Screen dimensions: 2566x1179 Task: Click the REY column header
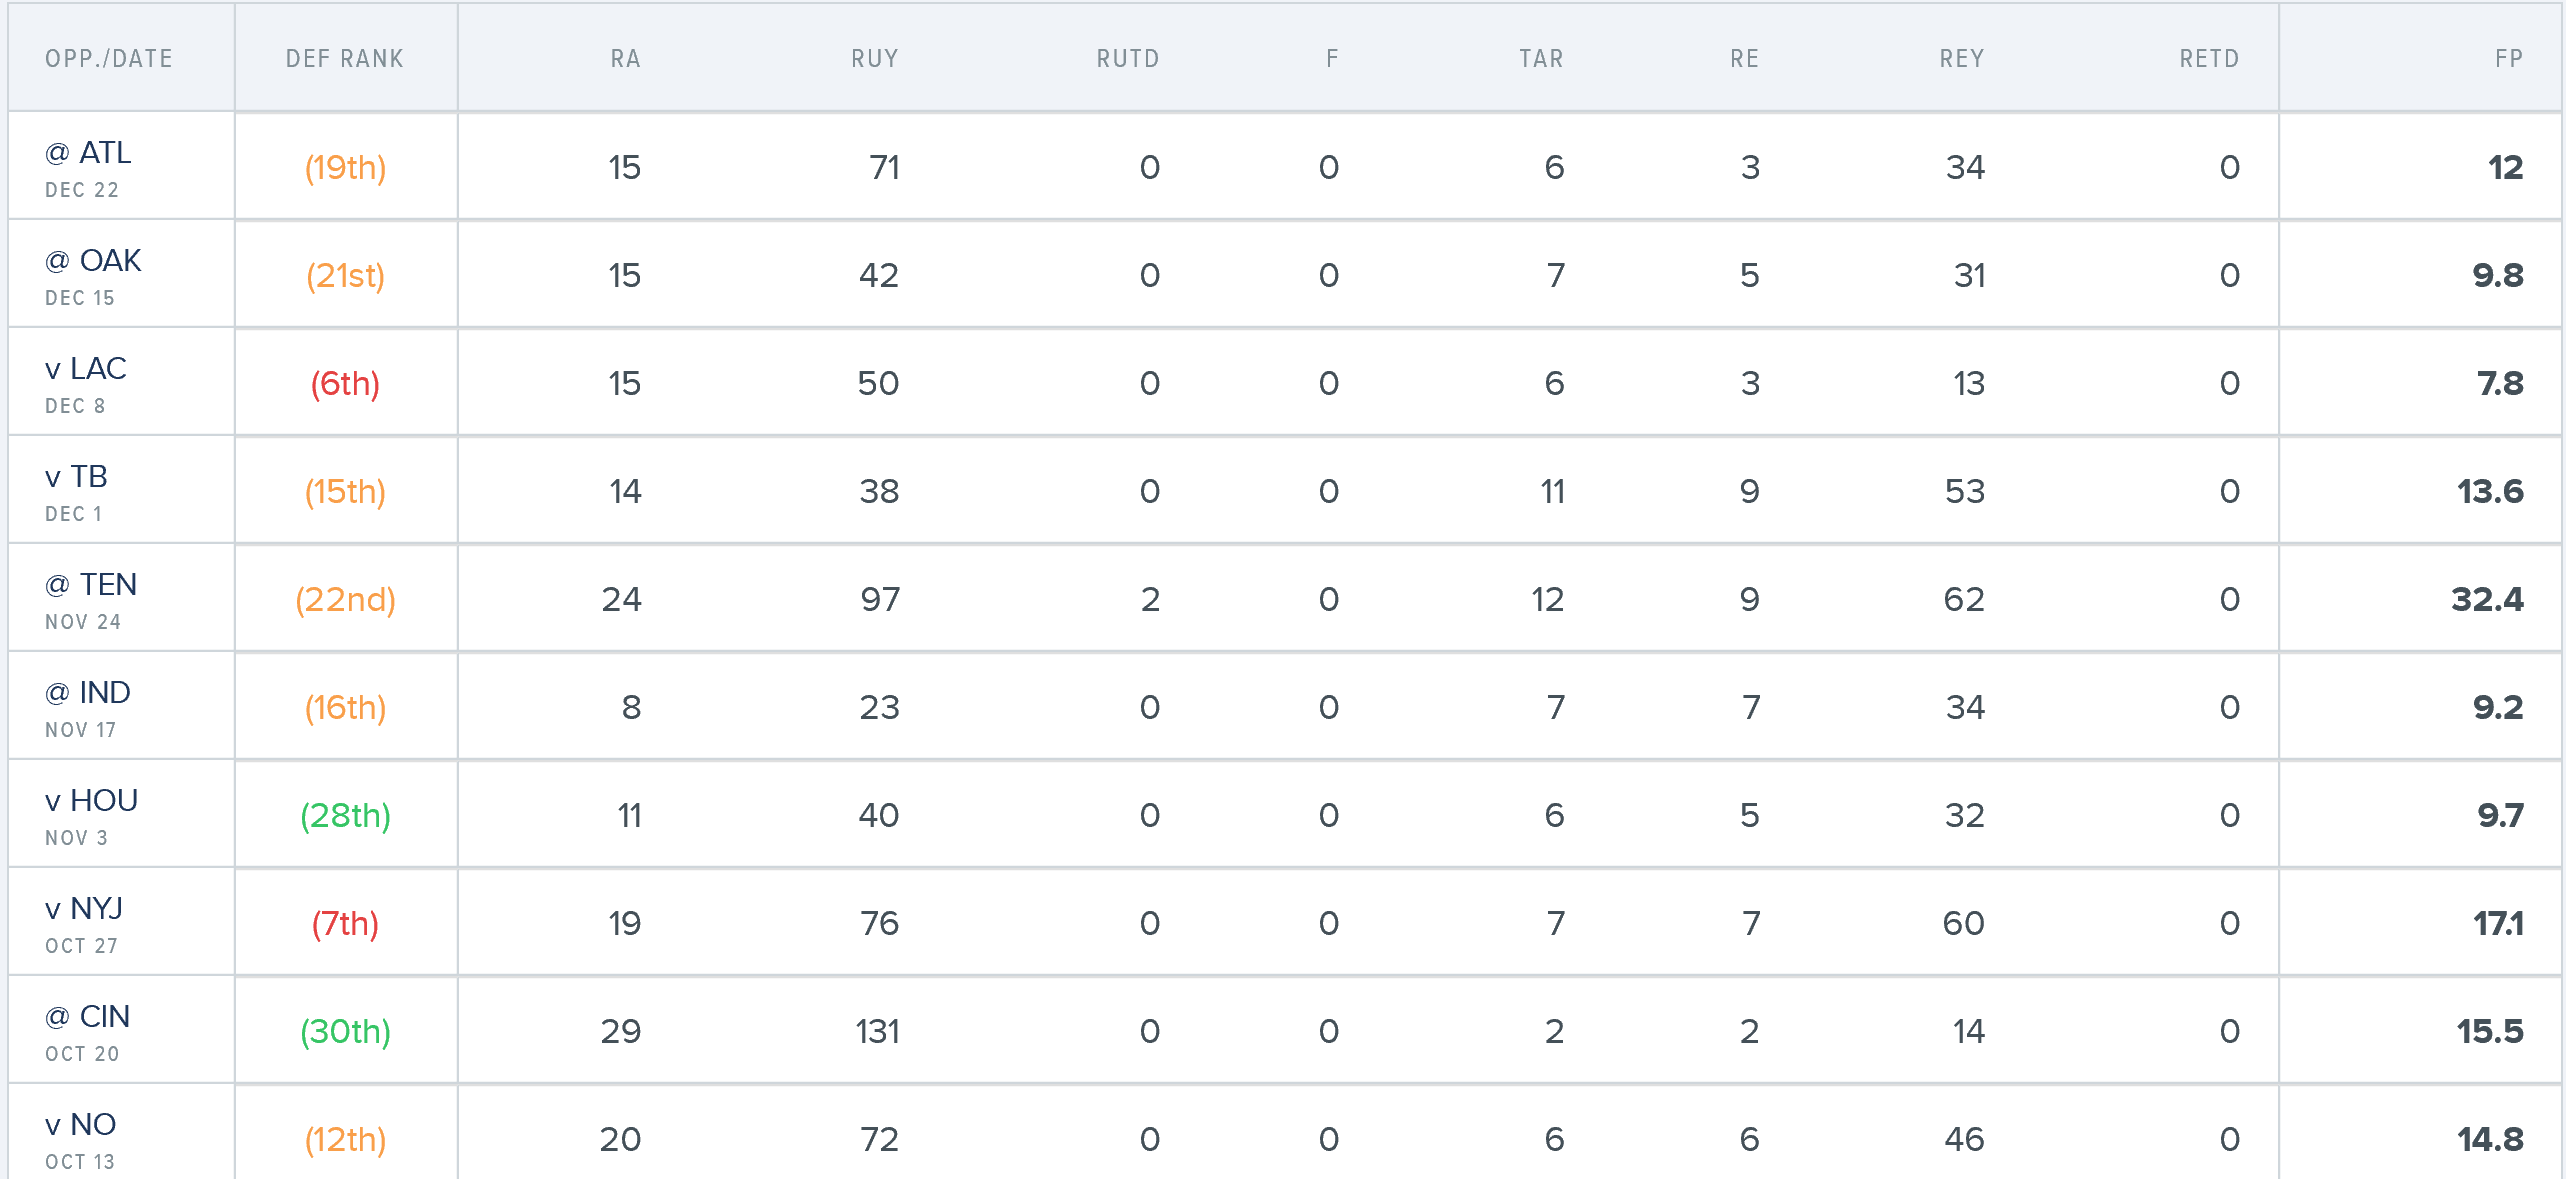point(1962,59)
